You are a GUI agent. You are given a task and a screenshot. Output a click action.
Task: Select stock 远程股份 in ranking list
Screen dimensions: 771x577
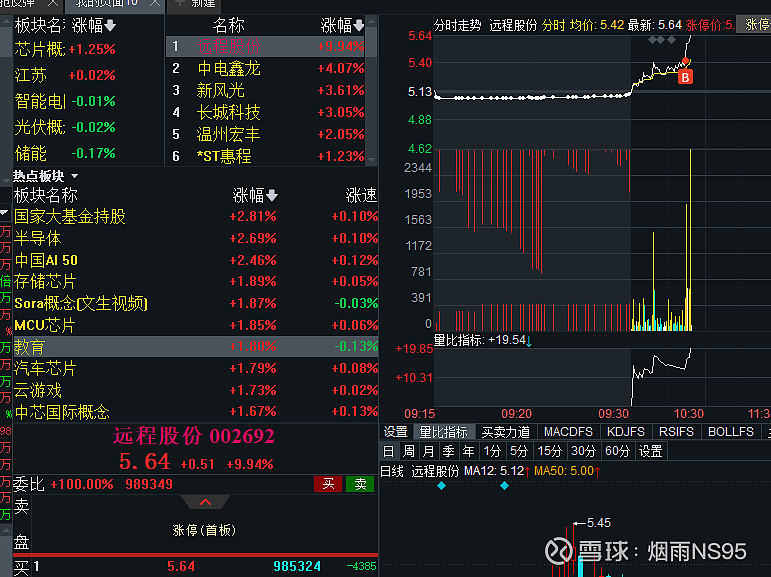pos(266,47)
